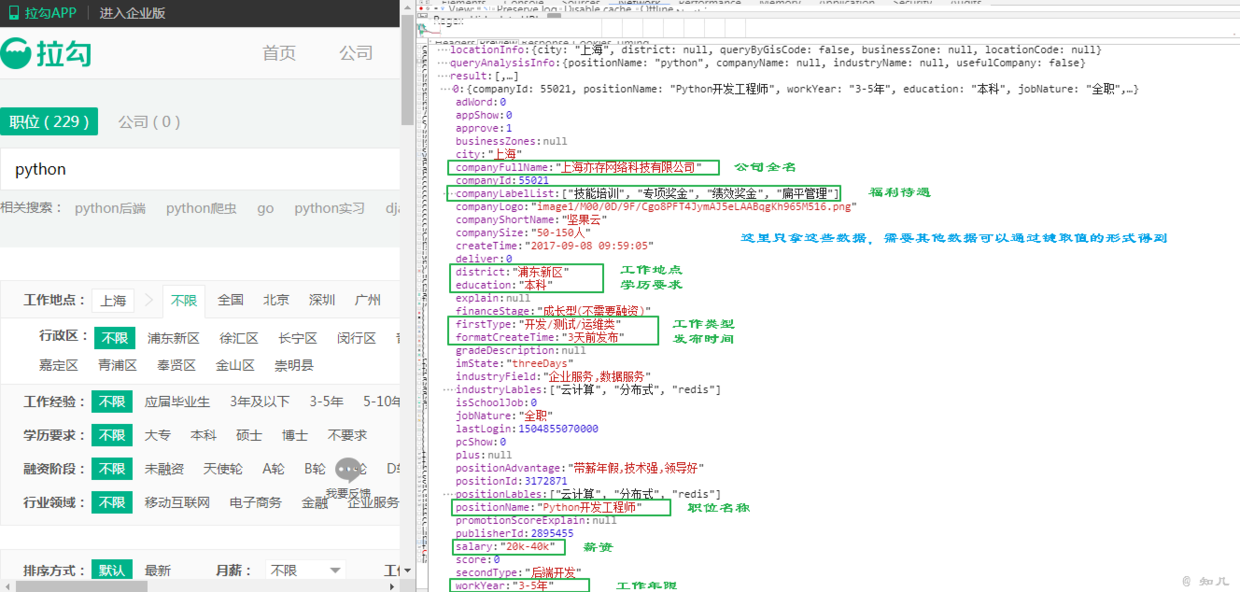Image resolution: width=1240 pixels, height=592 pixels.
Task: Open the 上海 work location selector
Action: point(113,300)
